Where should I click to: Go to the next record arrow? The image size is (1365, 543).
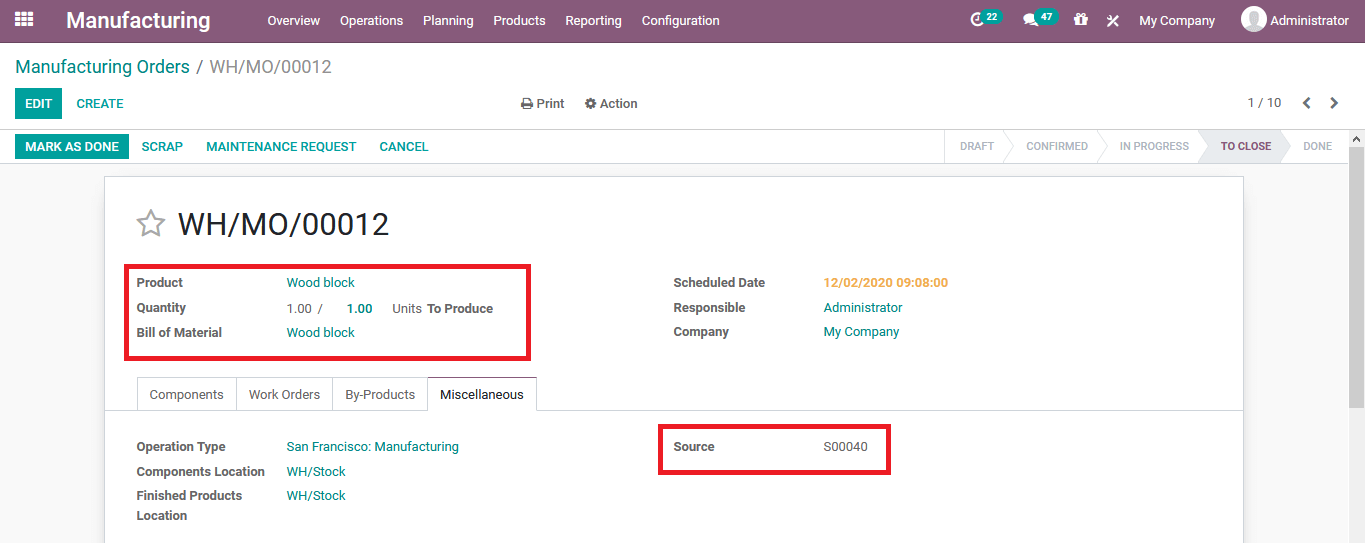click(x=1334, y=103)
